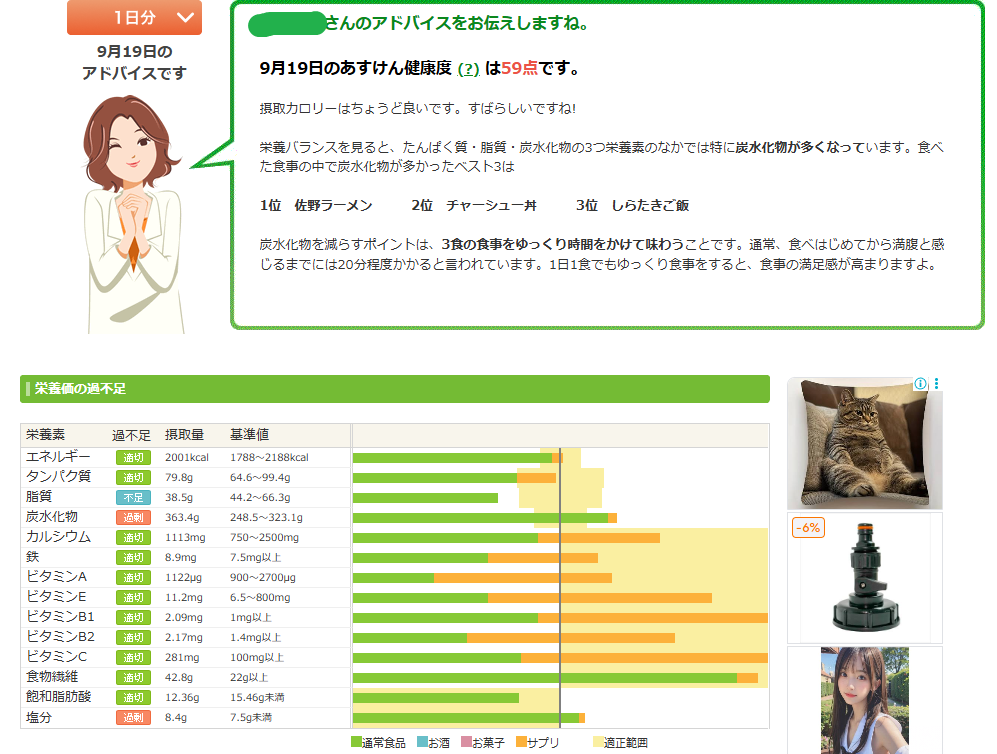Open the cat pillow ad thumbnail

click(x=864, y=443)
